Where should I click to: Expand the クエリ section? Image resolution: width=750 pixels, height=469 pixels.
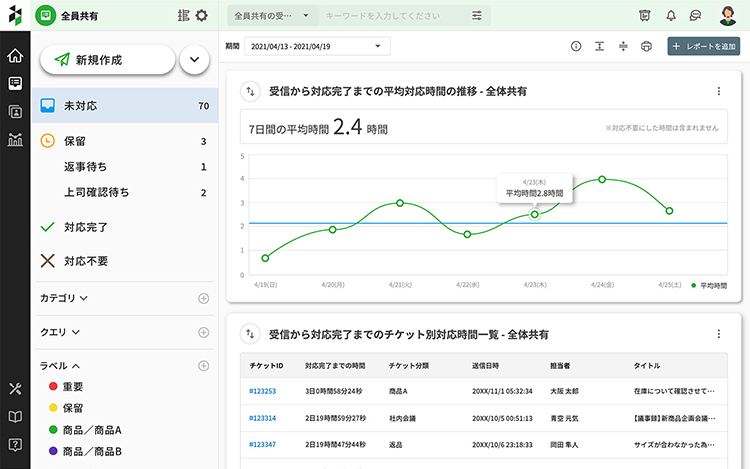[x=60, y=332]
